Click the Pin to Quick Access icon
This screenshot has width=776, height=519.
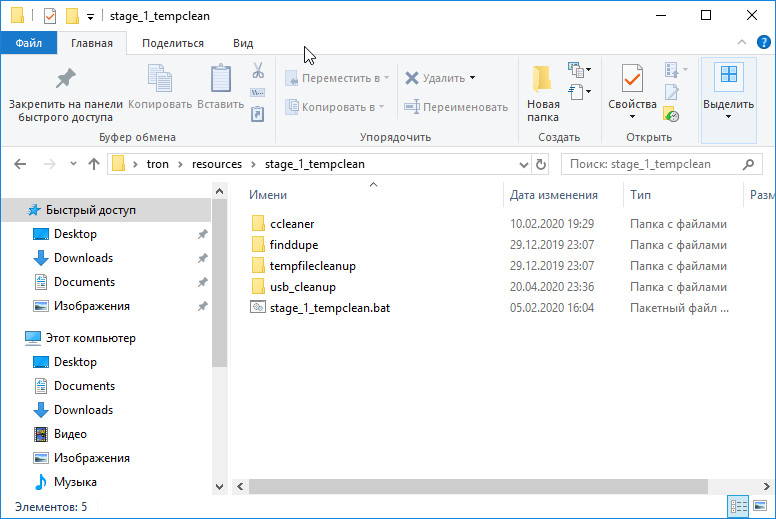(65, 78)
